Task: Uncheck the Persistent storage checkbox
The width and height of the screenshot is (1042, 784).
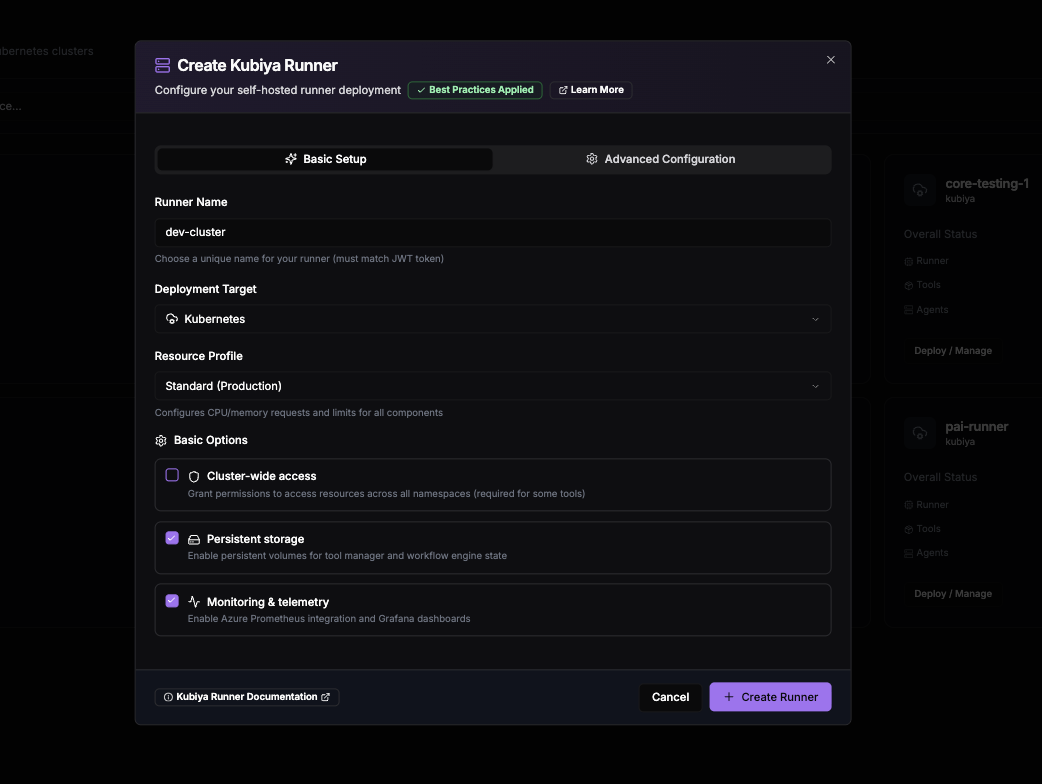Action: click(x=172, y=538)
